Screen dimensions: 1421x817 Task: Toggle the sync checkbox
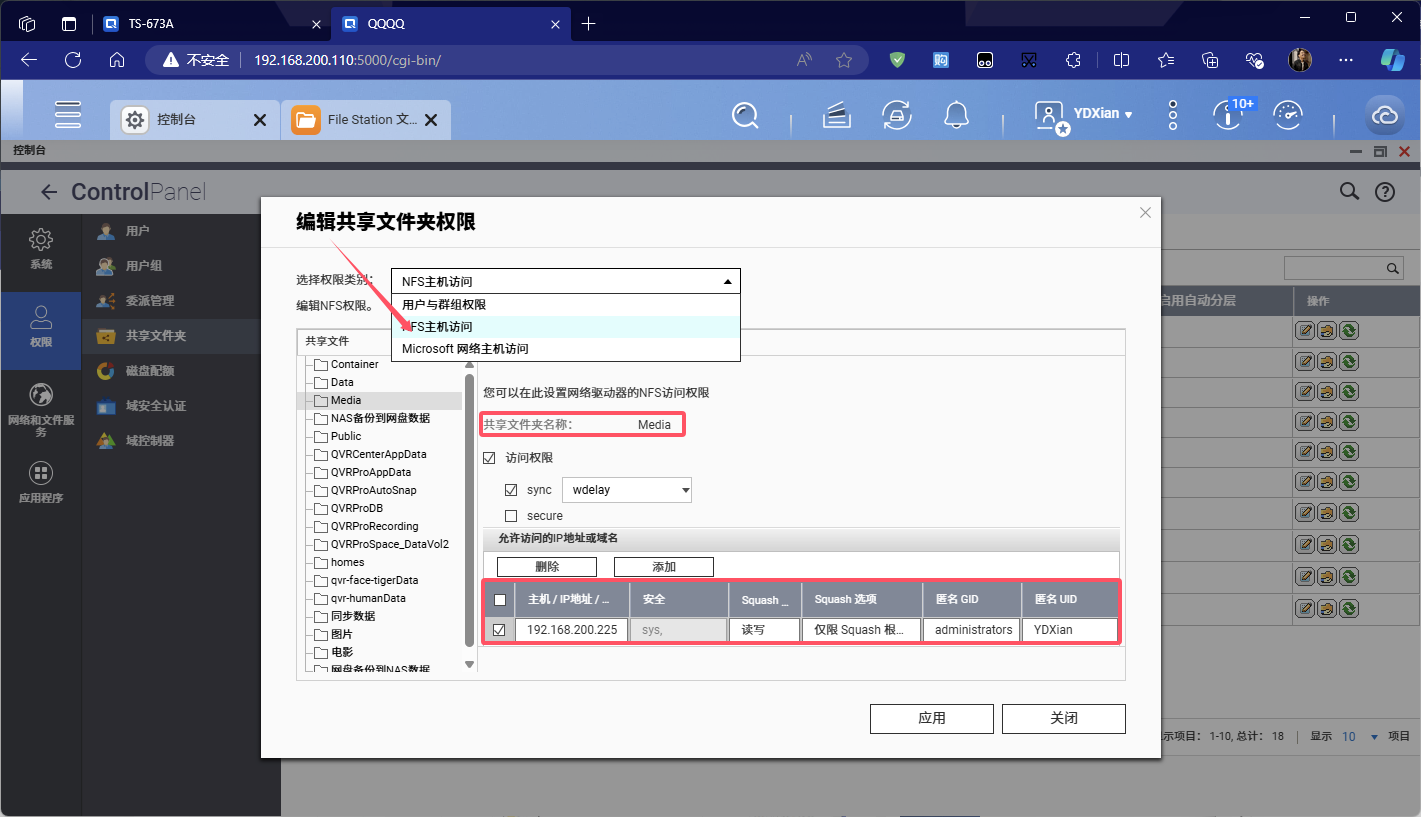(511, 490)
